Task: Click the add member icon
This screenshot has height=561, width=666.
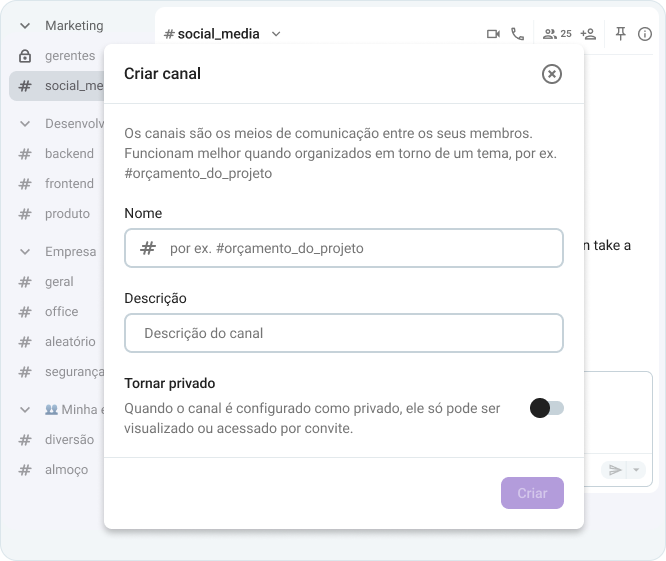Action: (588, 34)
